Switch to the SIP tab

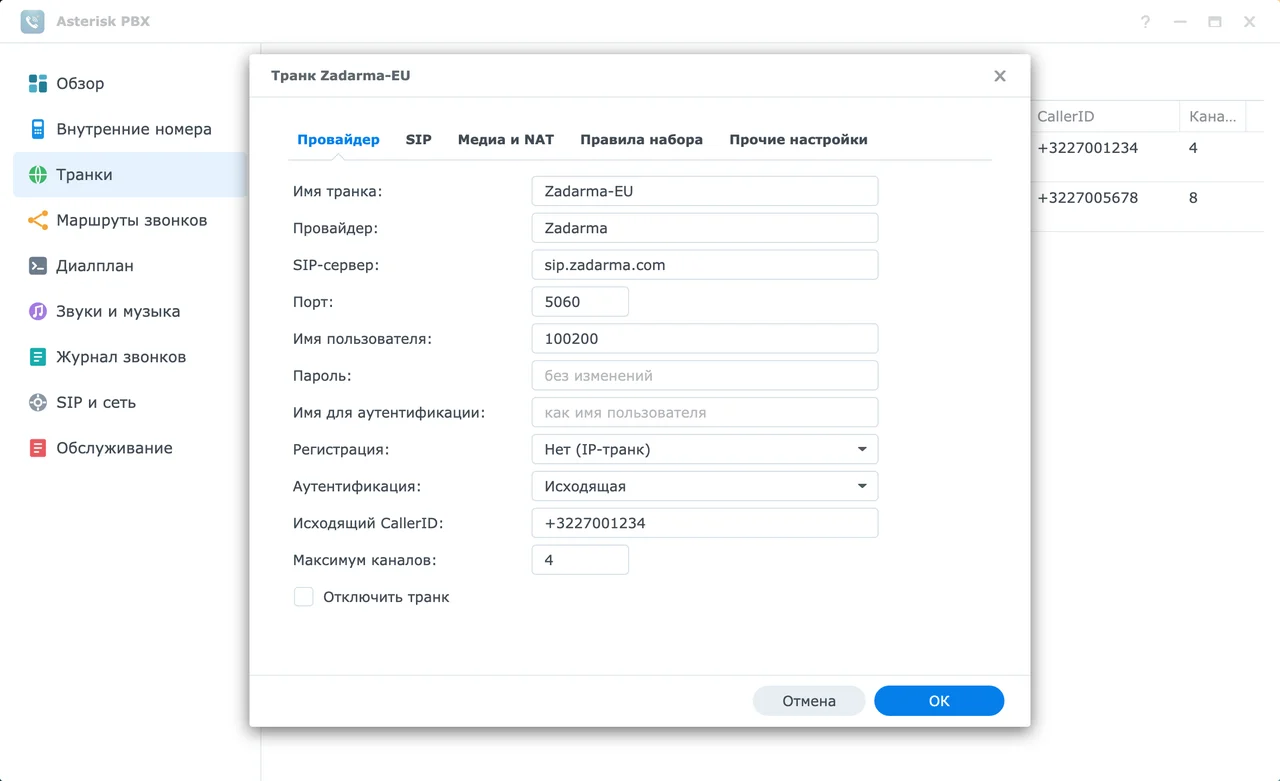(418, 140)
